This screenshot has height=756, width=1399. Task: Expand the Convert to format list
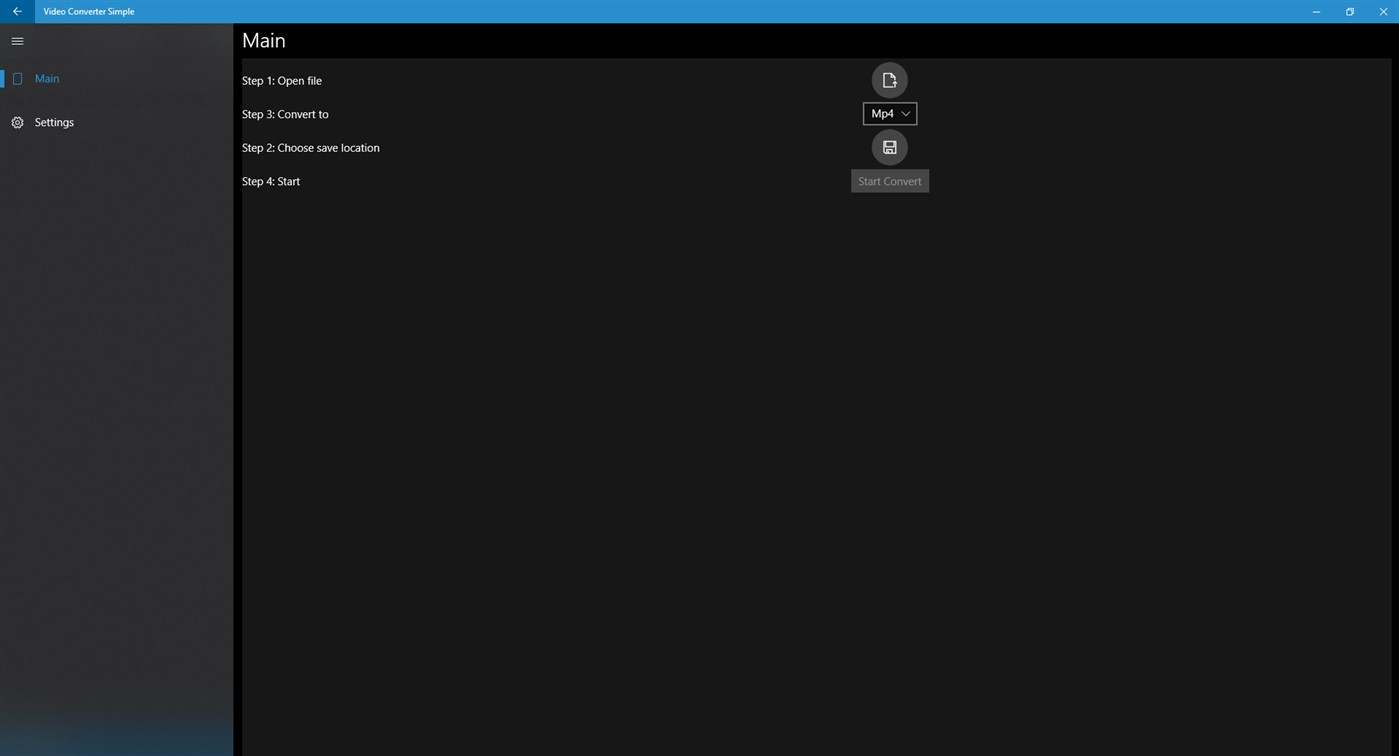click(x=889, y=113)
